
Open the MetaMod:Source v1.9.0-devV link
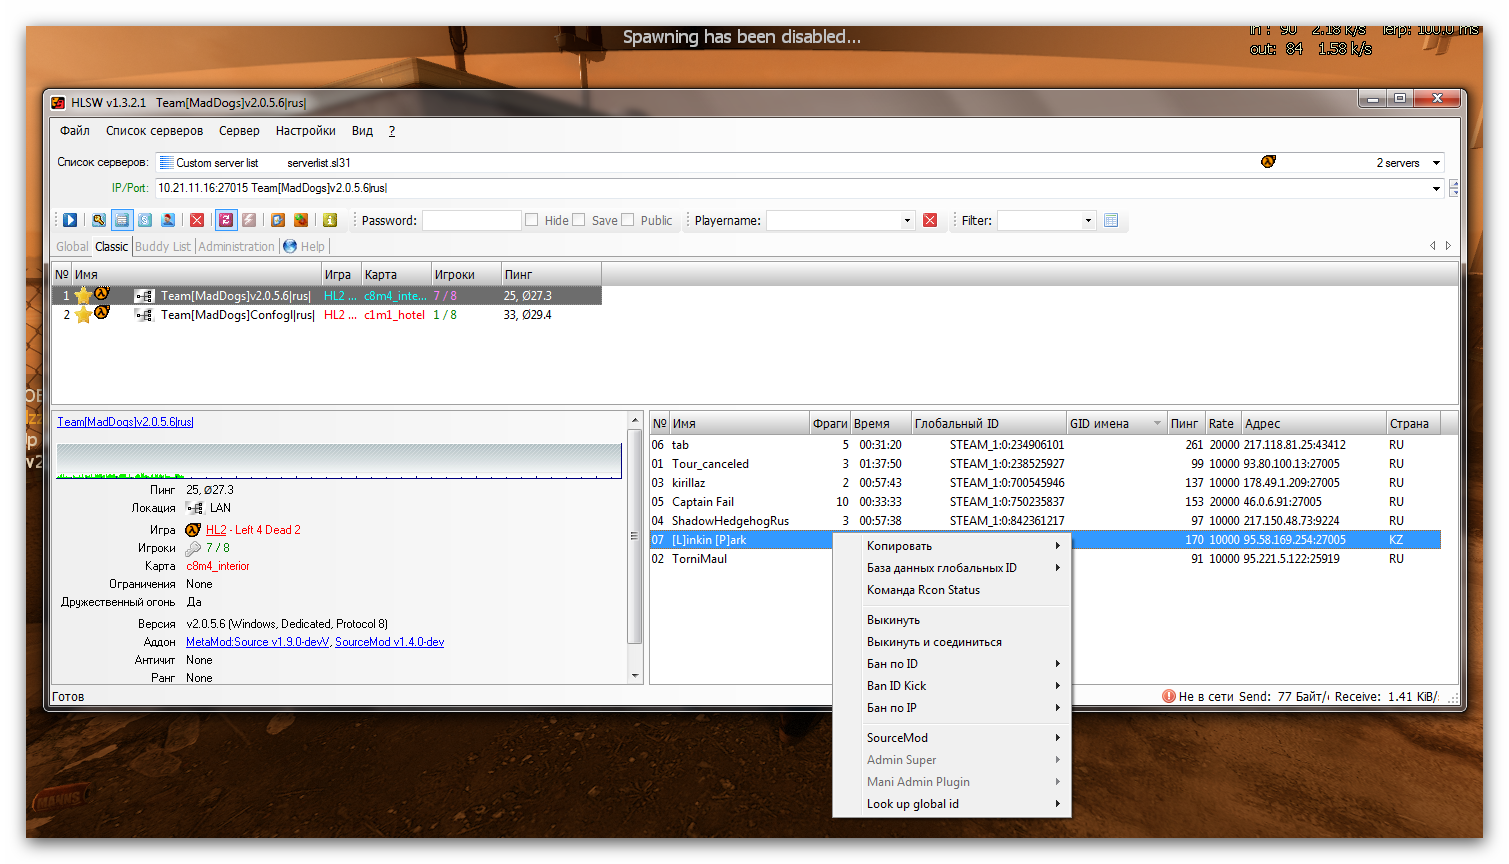coord(257,642)
